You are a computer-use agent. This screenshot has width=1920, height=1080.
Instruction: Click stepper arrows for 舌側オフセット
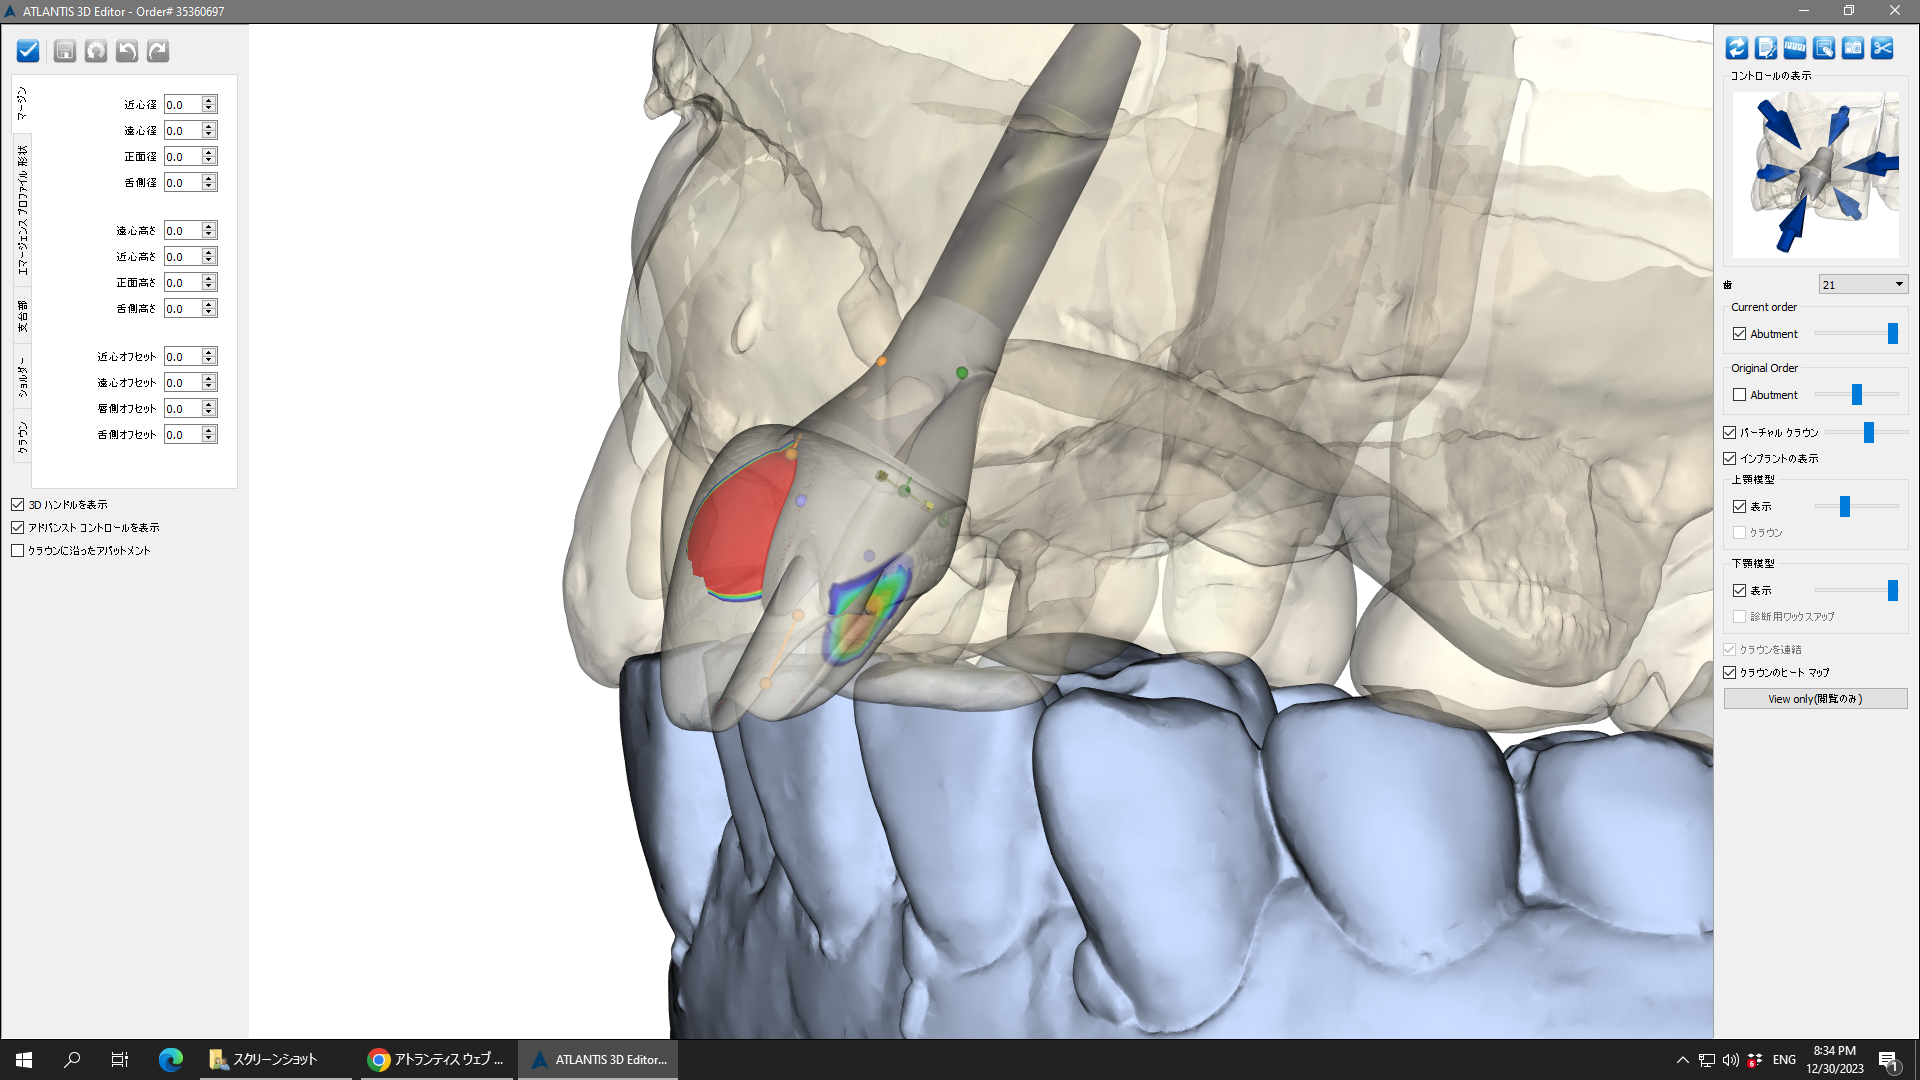(x=209, y=435)
